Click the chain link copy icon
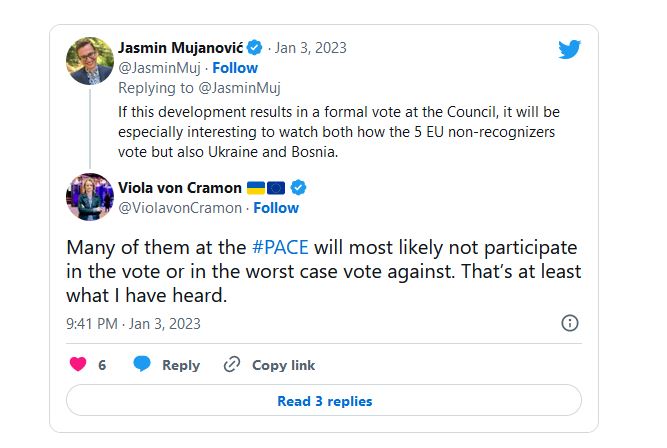Image resolution: width=667 pixels, height=448 pixels. coord(232,365)
